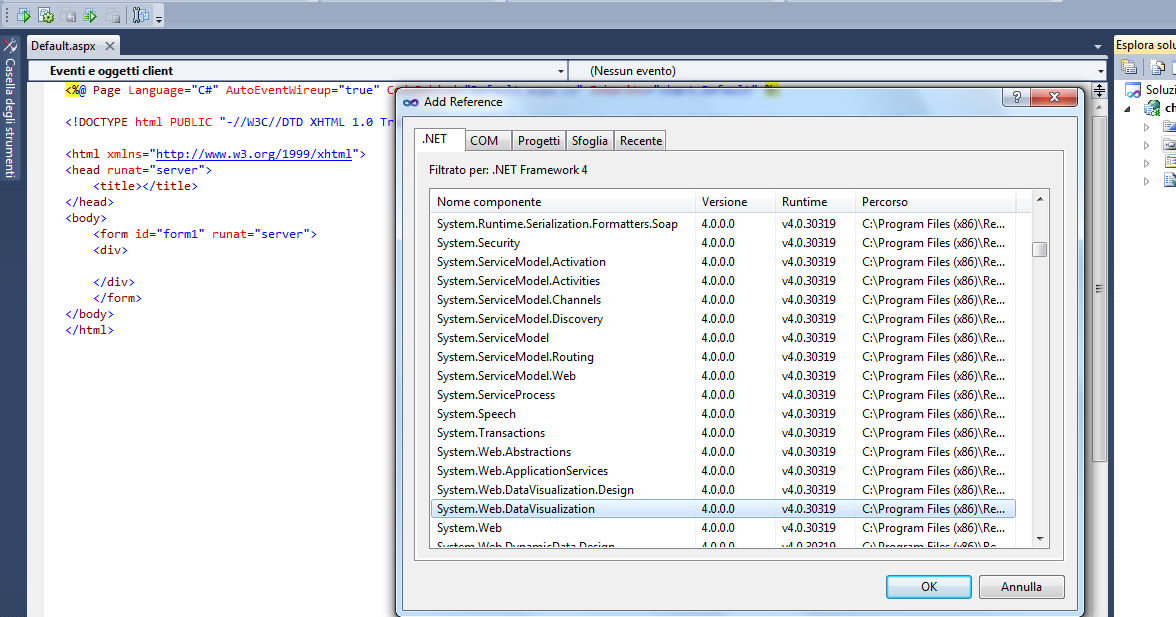The image size is (1176, 617).
Task: Click the Add Reference help question button
Action: pyautogui.click(x=1016, y=97)
